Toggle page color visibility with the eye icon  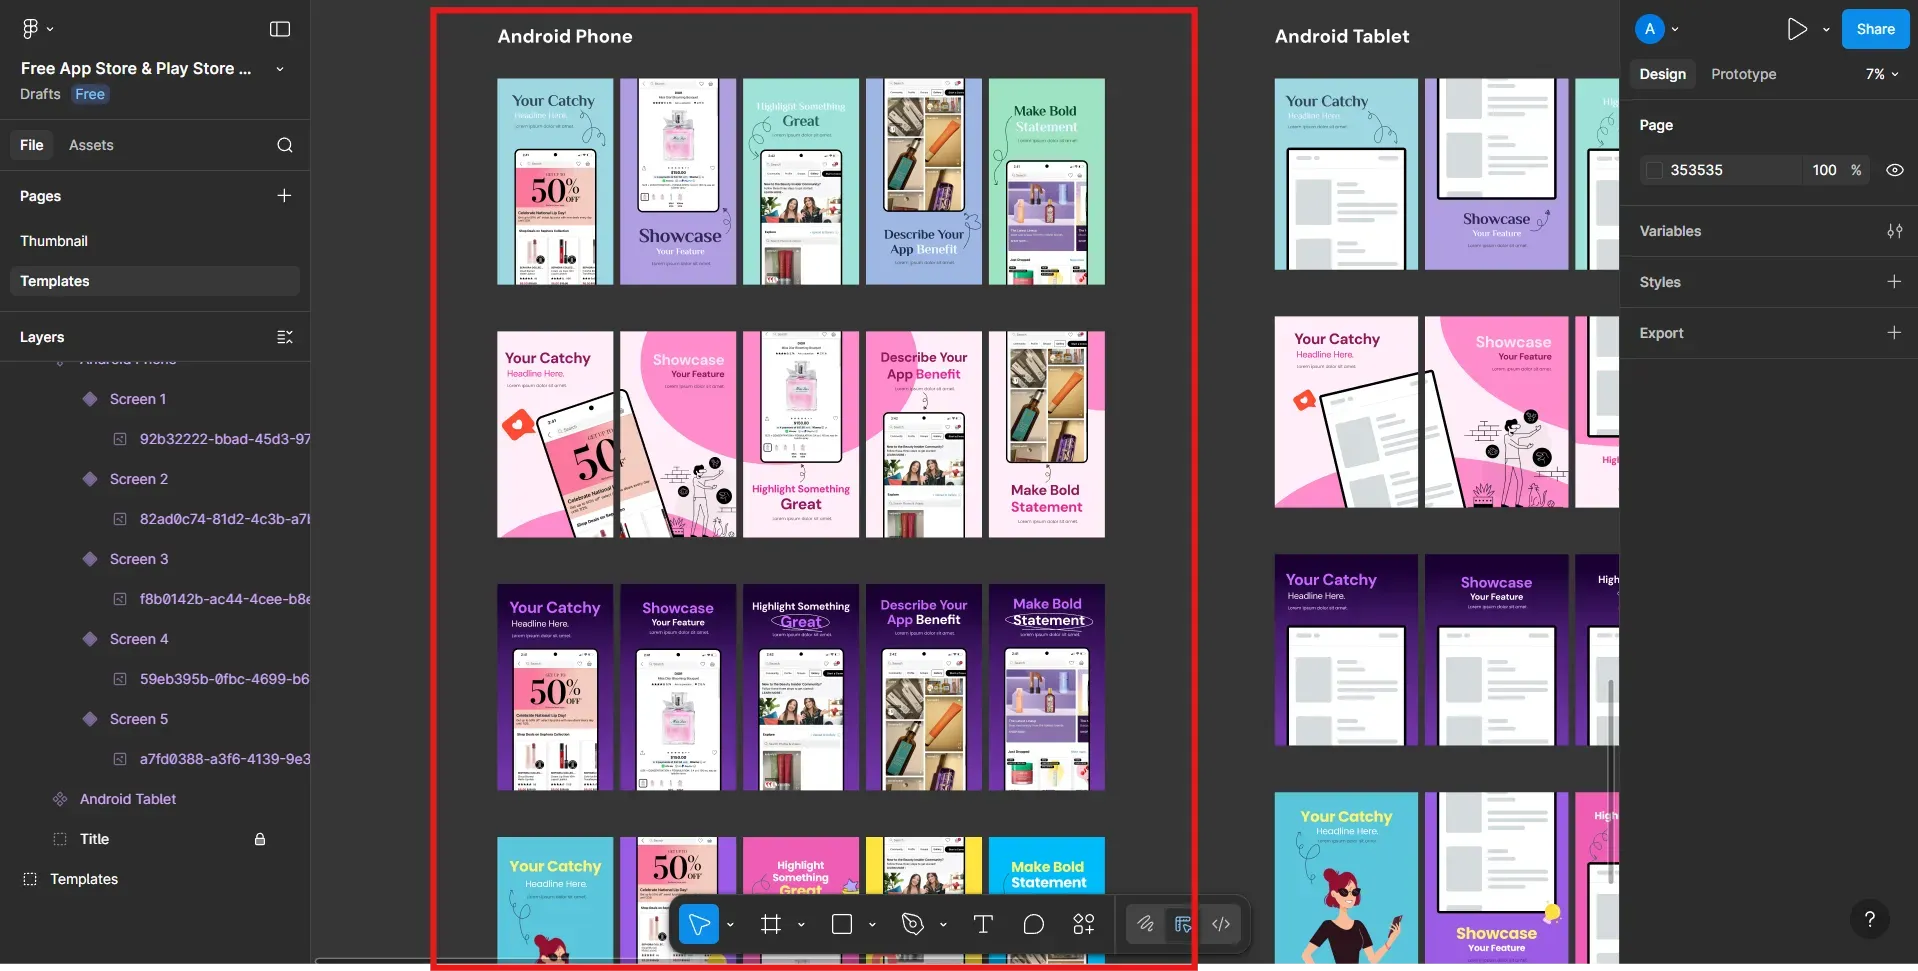pyautogui.click(x=1895, y=170)
